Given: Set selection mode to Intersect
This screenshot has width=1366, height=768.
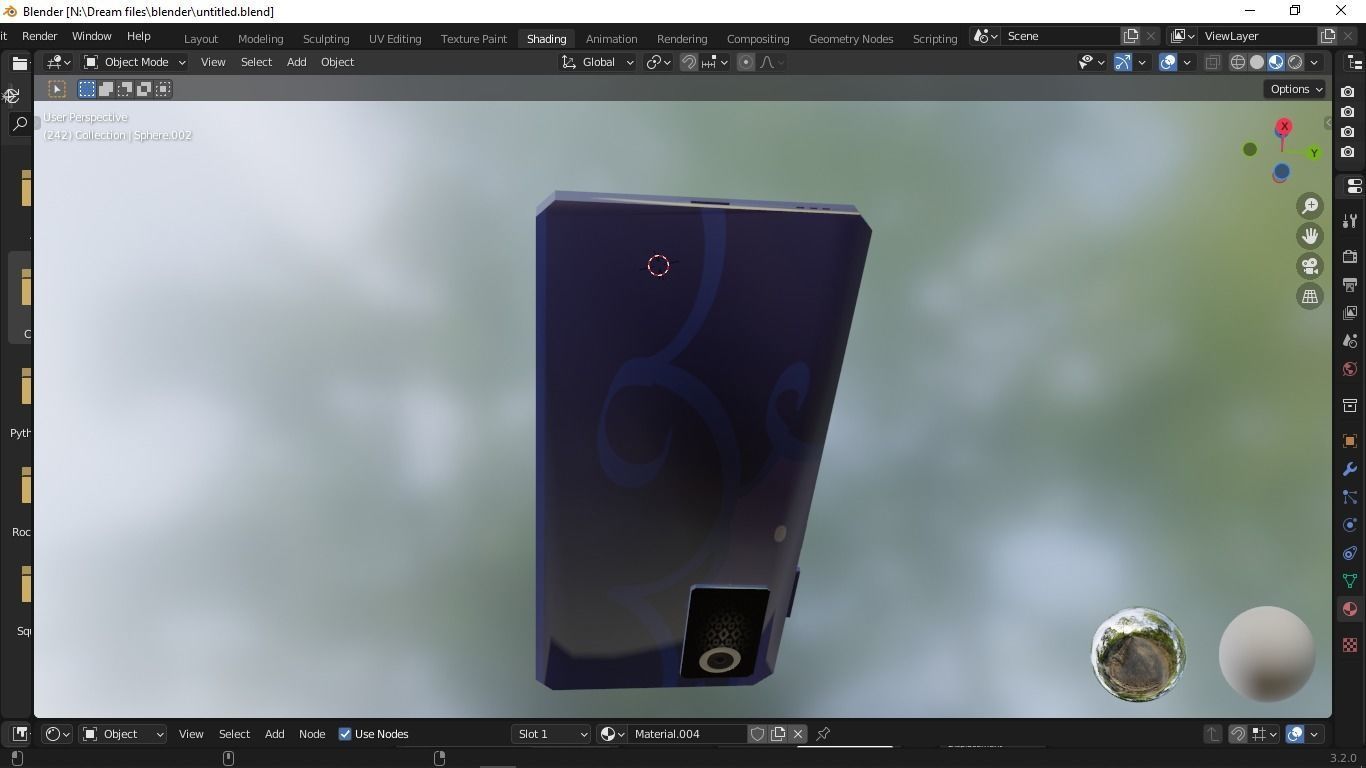Looking at the screenshot, I should pyautogui.click(x=163, y=89).
